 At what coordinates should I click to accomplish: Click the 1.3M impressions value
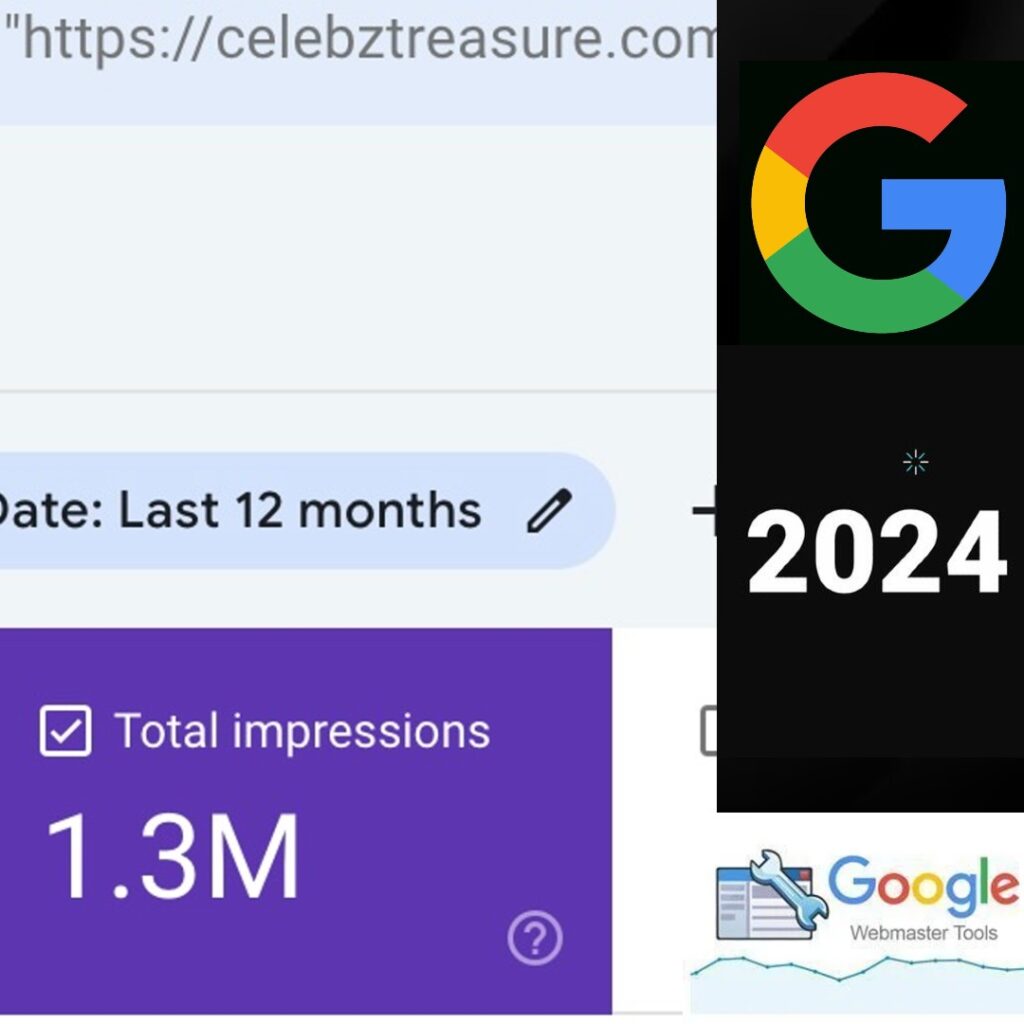(173, 856)
